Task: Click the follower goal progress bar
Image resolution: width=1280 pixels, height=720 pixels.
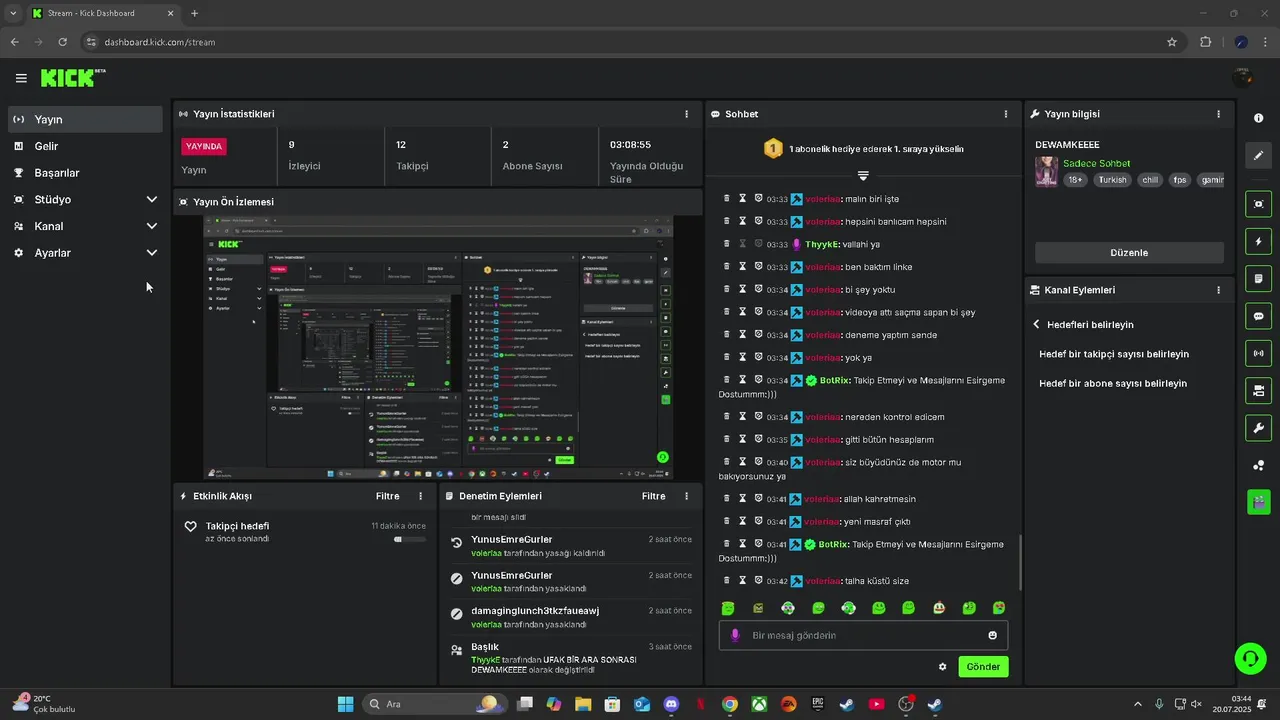Action: coord(409,539)
